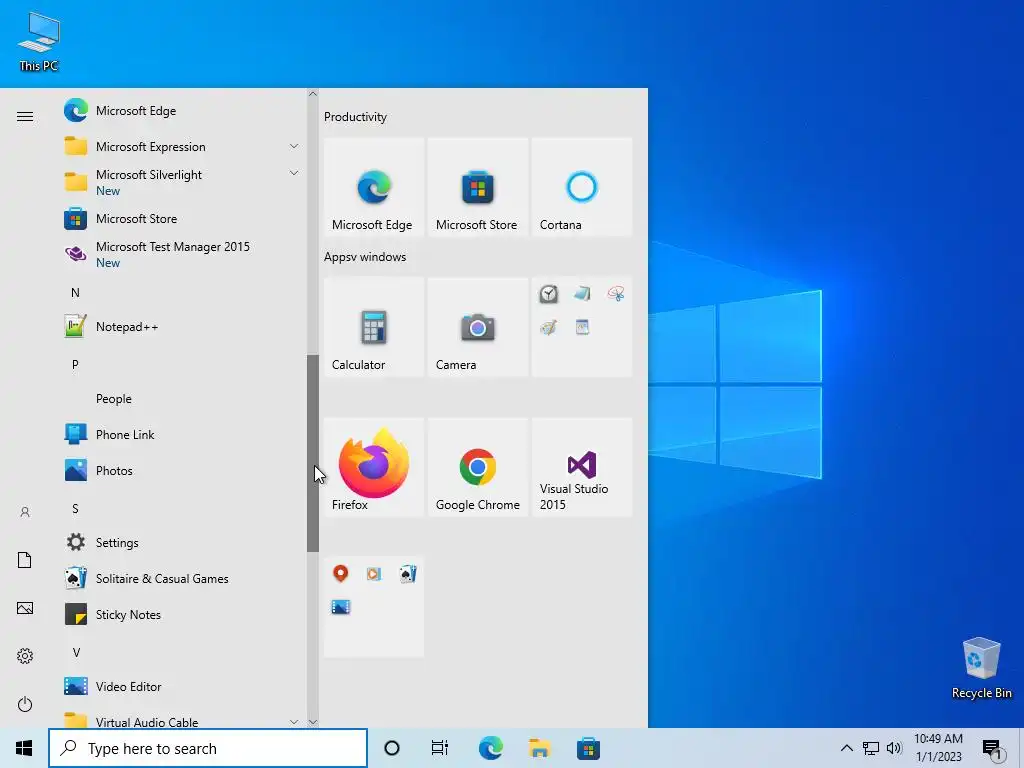Click the Solitaire cards icon in folder tile

pyautogui.click(x=408, y=574)
